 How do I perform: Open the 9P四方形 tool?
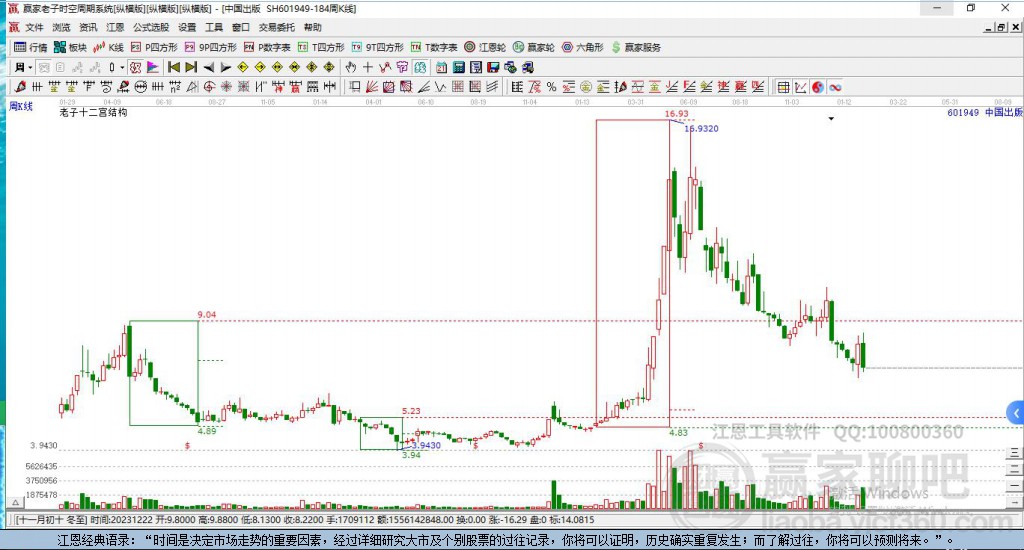(x=210, y=47)
